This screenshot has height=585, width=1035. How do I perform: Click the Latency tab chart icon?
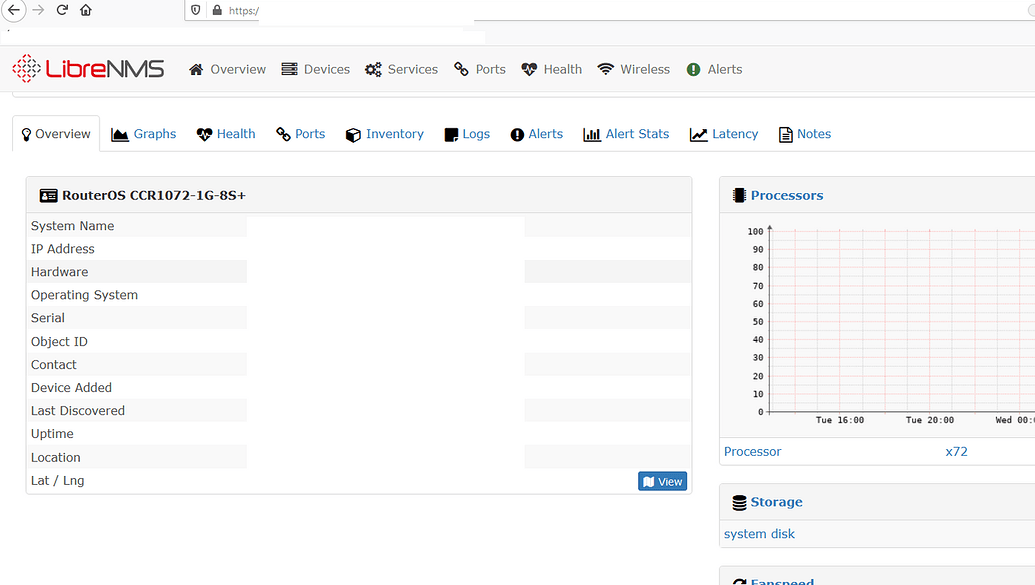click(x=699, y=135)
